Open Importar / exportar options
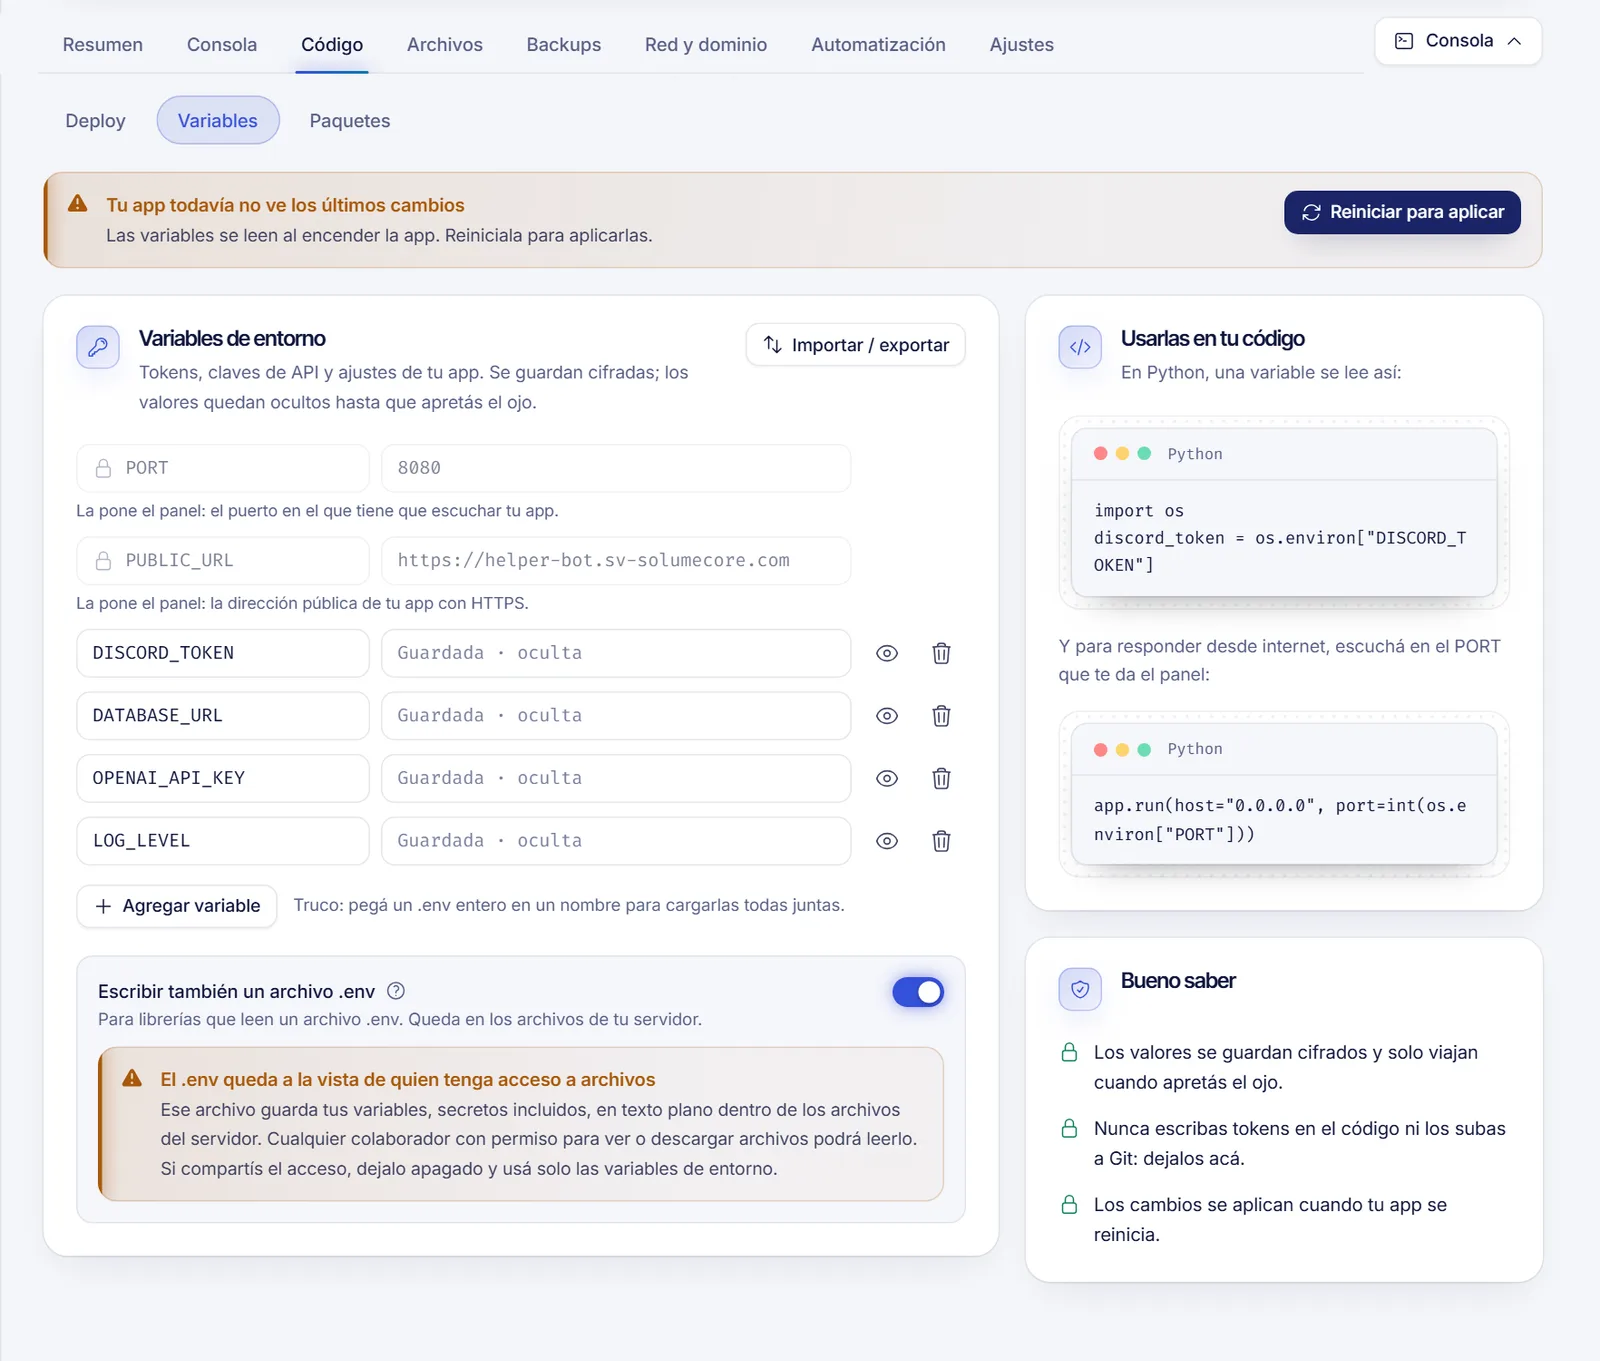The width and height of the screenshot is (1600, 1361). pyautogui.click(x=856, y=345)
